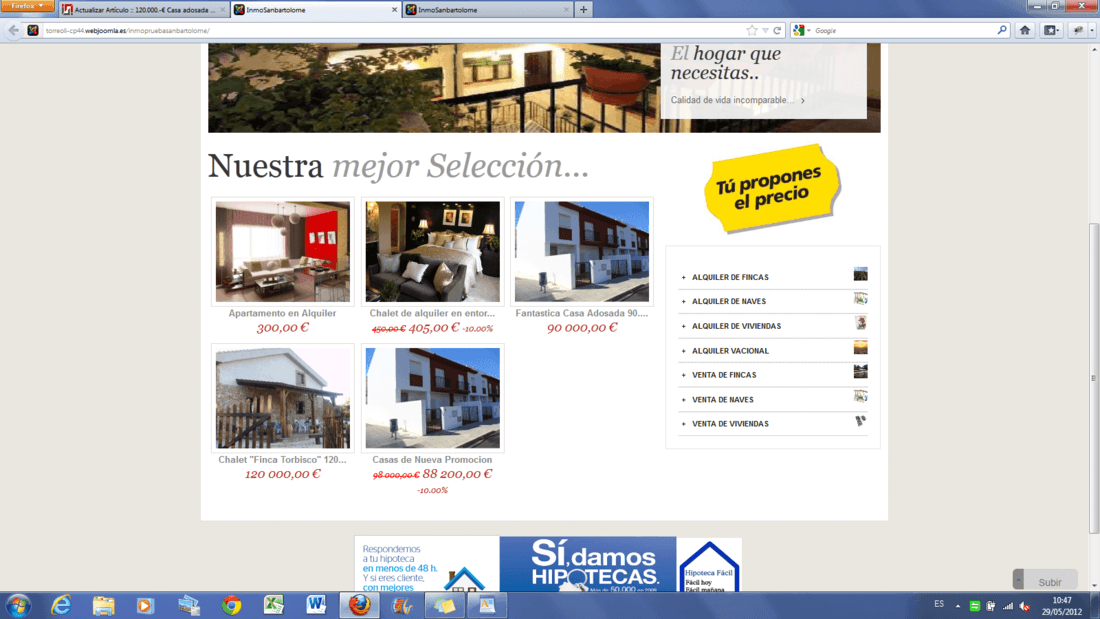Image resolution: width=1100 pixels, height=619 pixels.
Task: Open the bookmarks toolbar button
Action: coord(1051,30)
